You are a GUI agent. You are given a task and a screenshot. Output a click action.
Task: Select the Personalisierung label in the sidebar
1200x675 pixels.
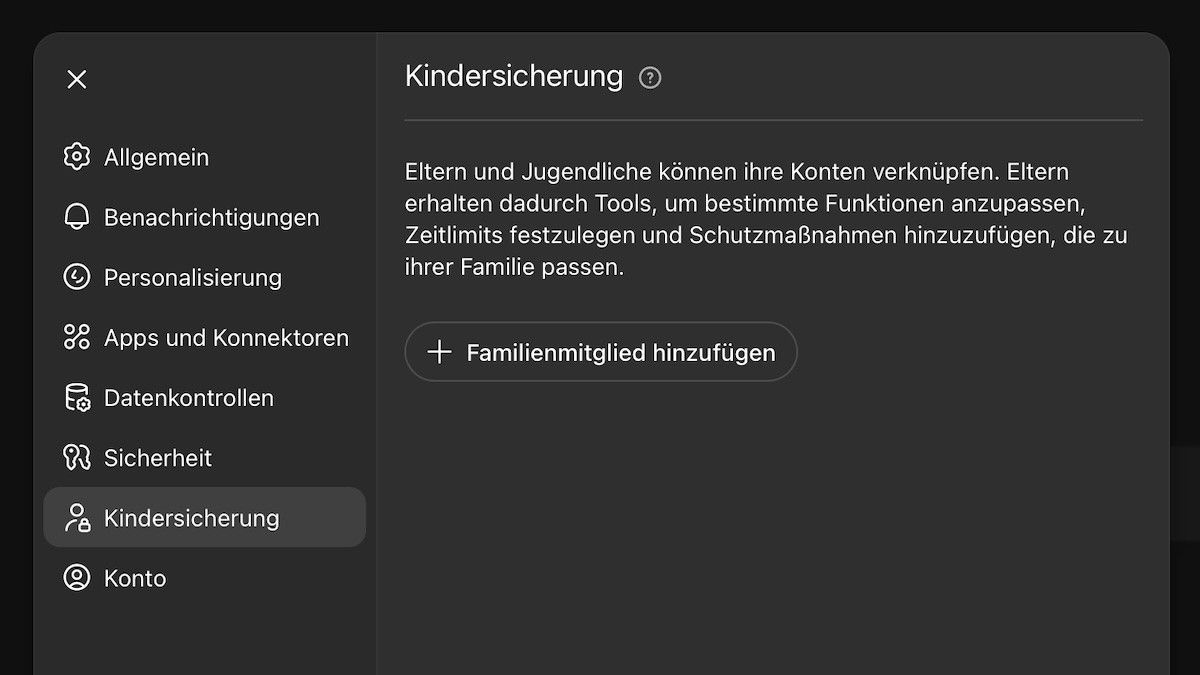tap(192, 278)
